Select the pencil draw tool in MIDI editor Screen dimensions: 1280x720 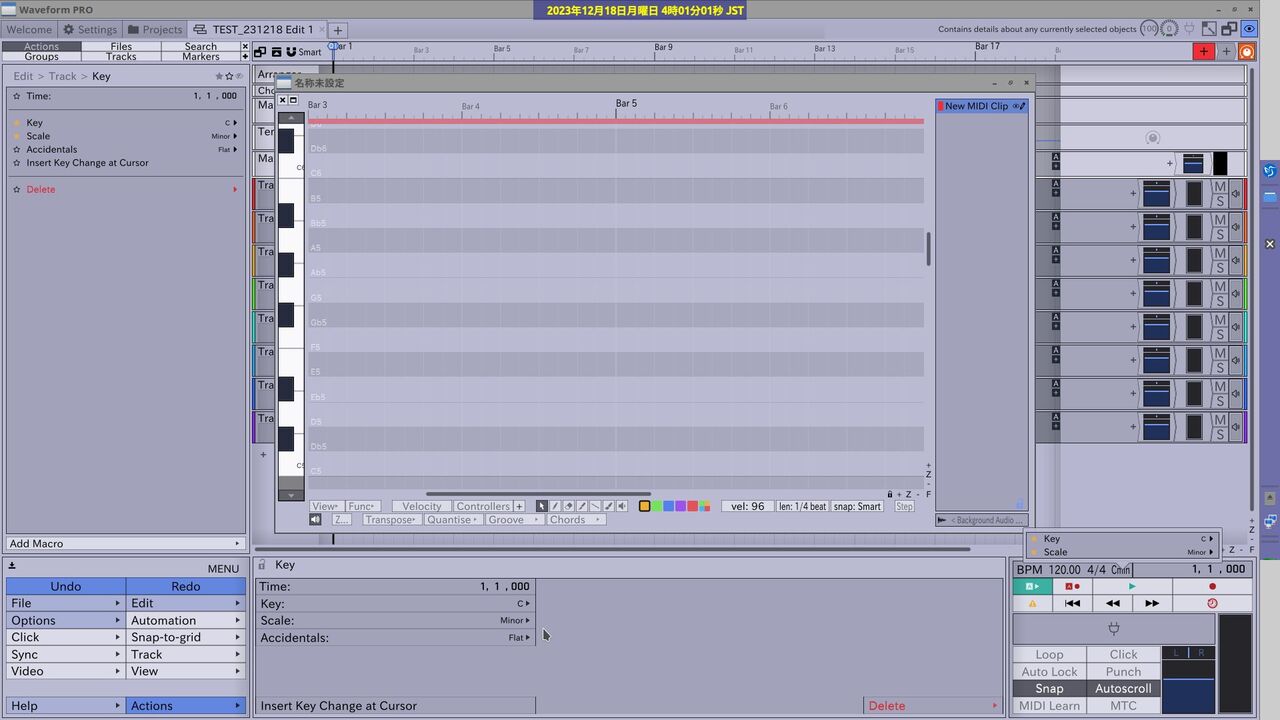(556, 507)
